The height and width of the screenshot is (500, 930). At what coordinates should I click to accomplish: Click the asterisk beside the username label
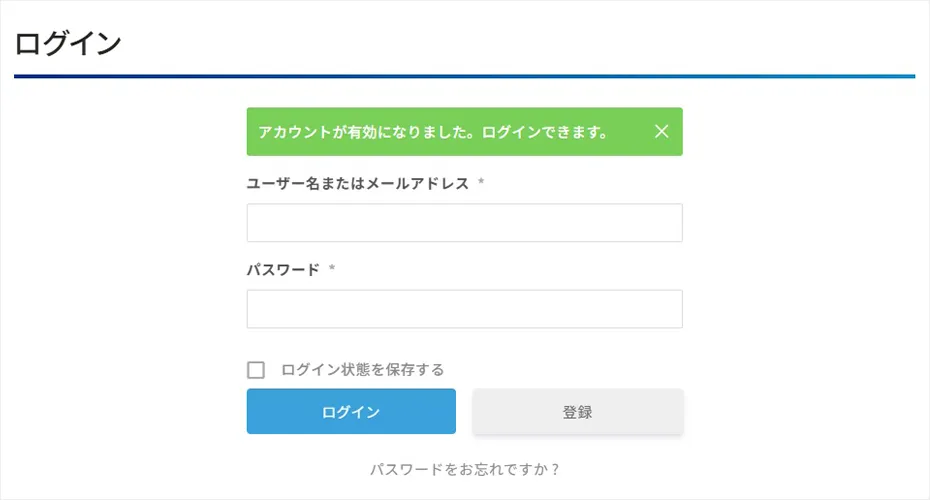[x=481, y=183]
